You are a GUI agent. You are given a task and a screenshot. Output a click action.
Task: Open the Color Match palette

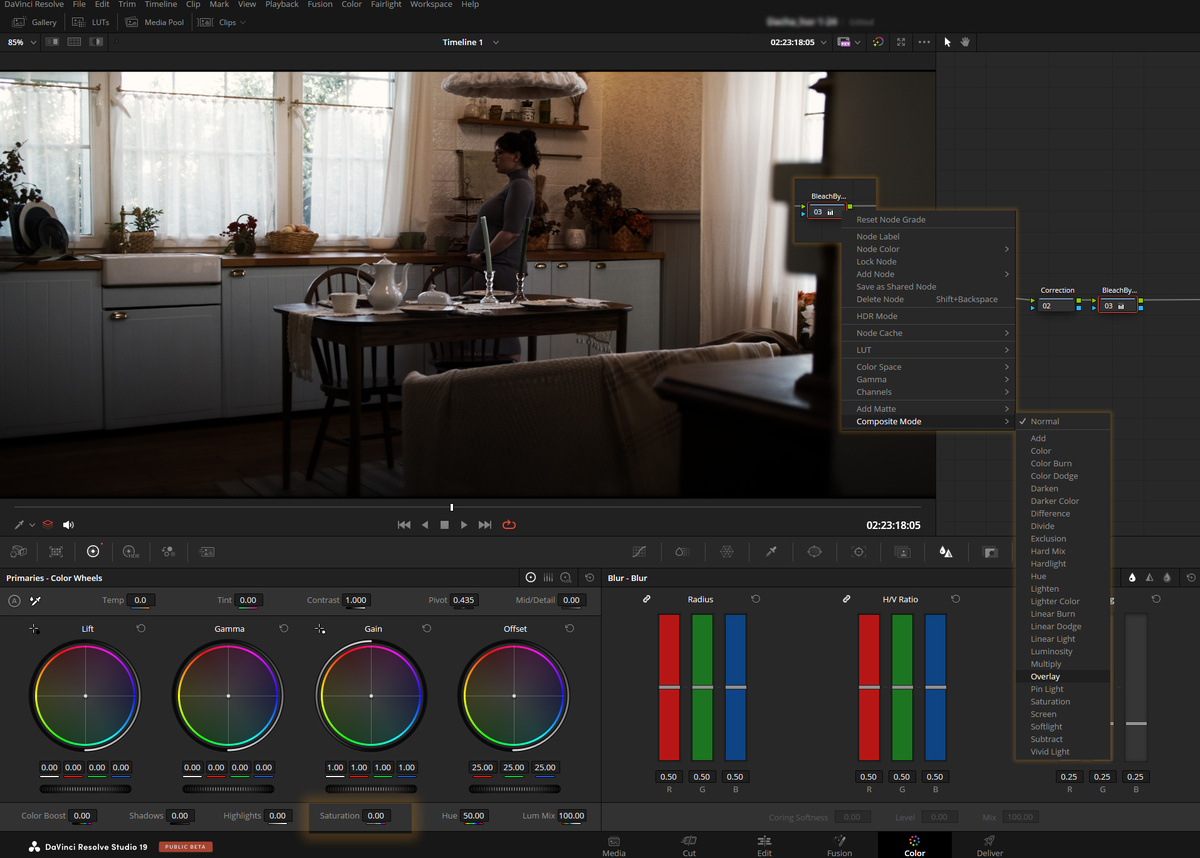[x=56, y=551]
